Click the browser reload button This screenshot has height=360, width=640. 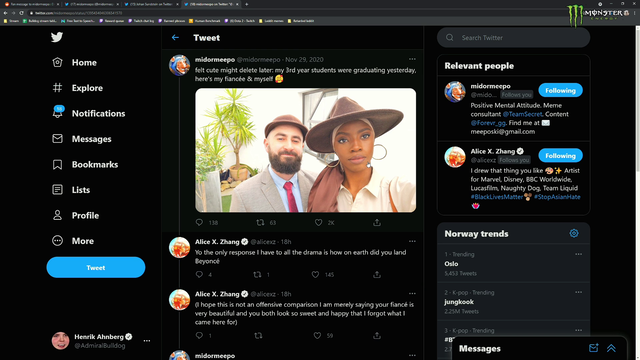pos(21,13)
